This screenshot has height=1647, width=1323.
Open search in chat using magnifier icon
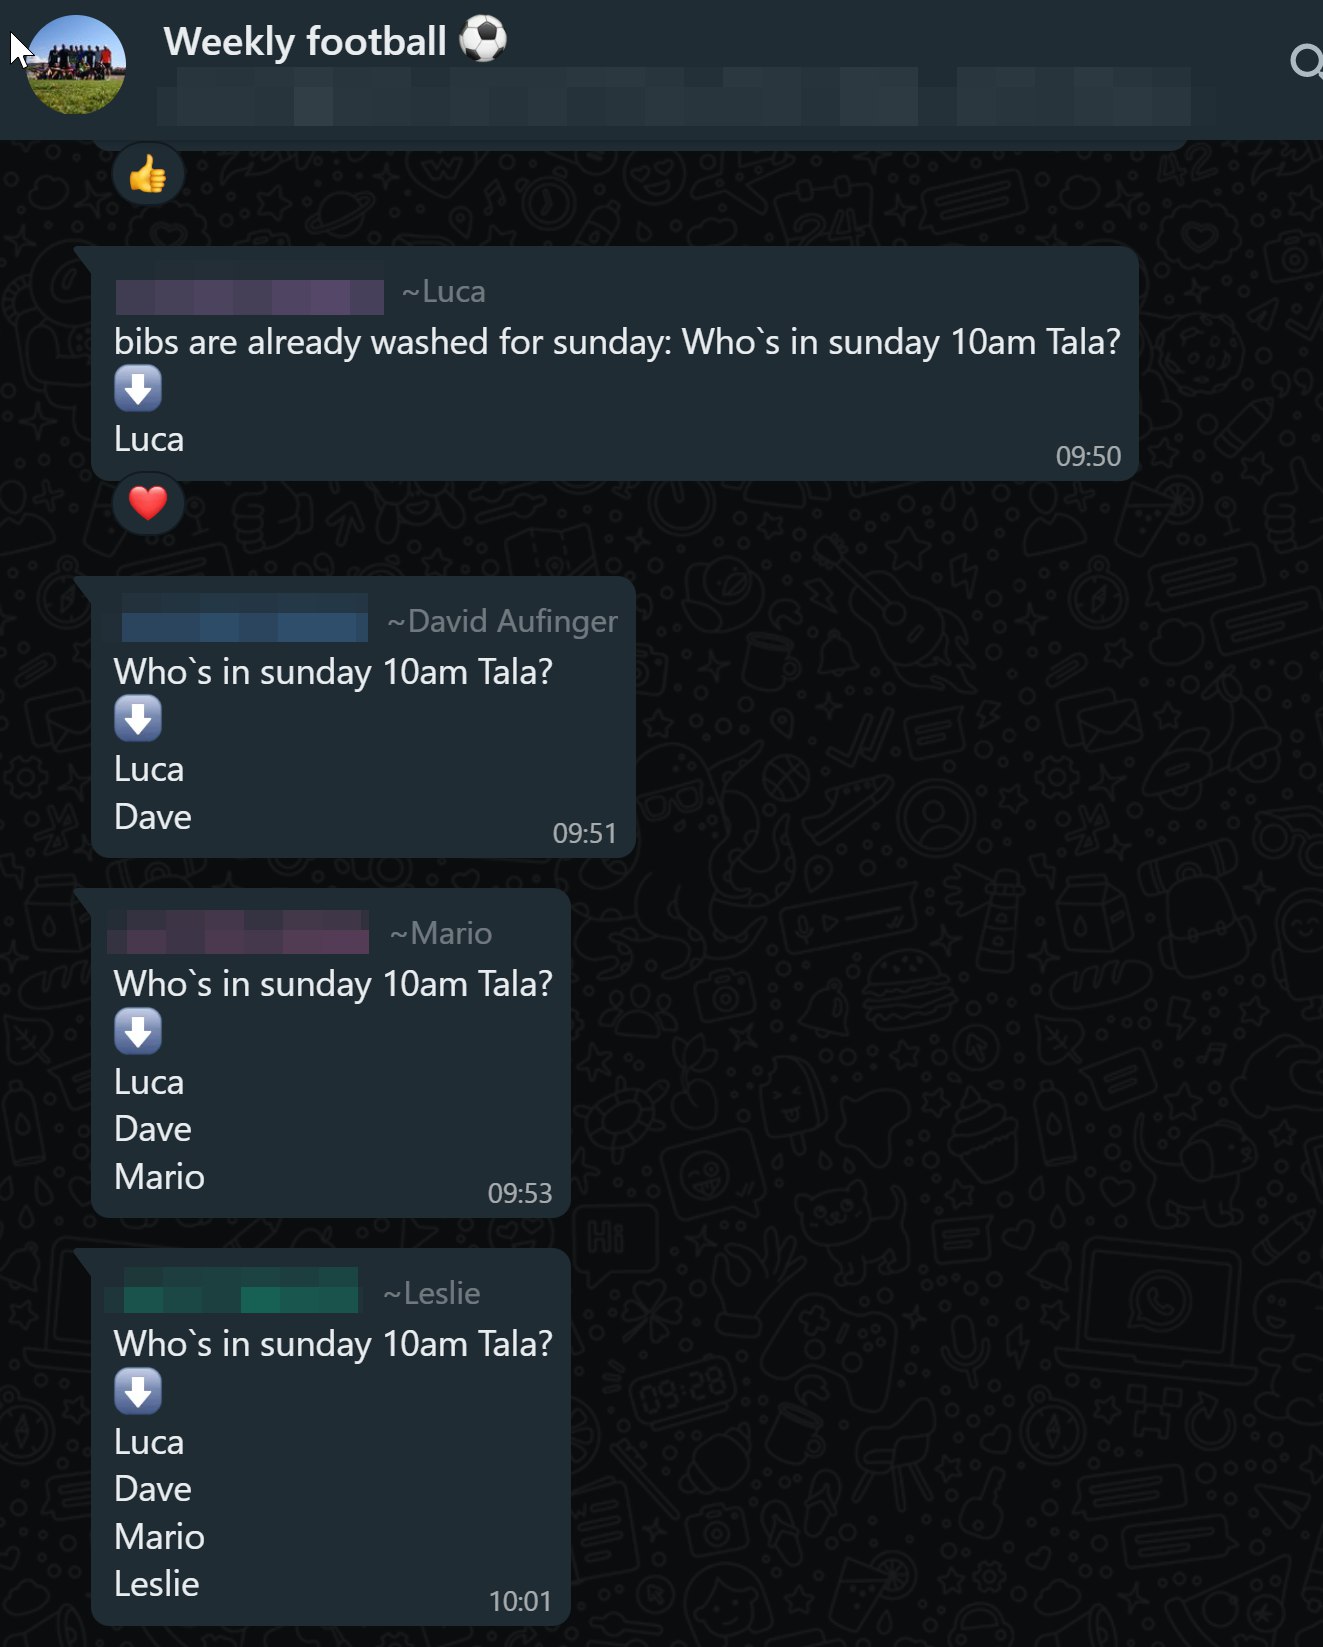coord(1304,62)
